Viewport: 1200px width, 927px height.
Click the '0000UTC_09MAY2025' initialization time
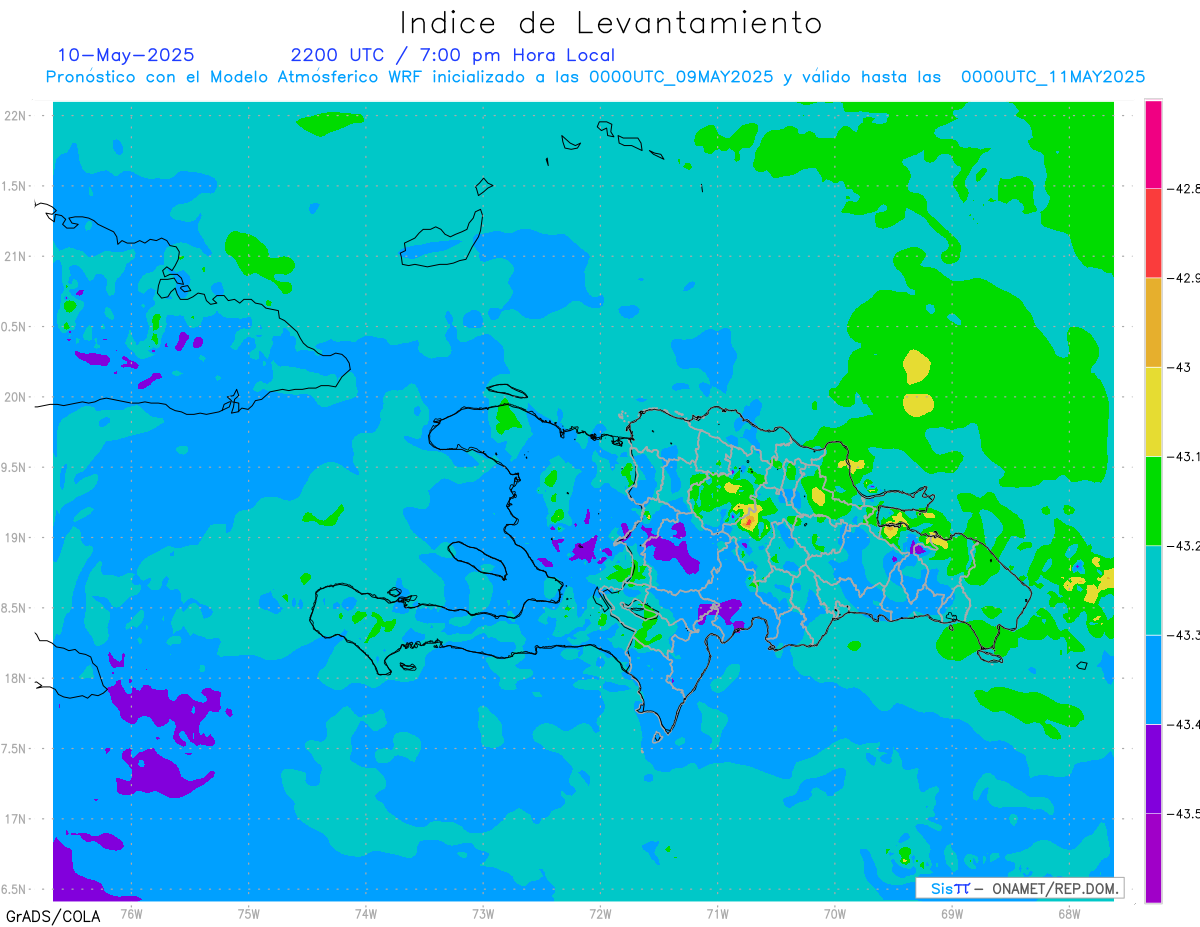pos(681,77)
